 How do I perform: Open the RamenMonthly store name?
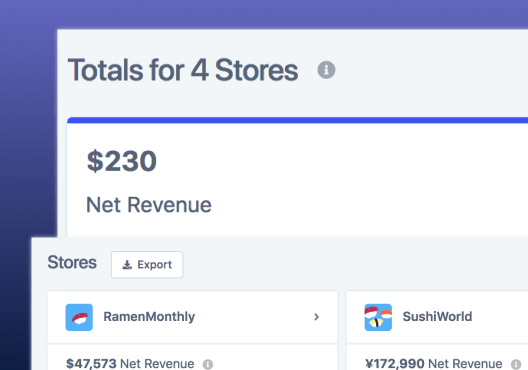[149, 317]
